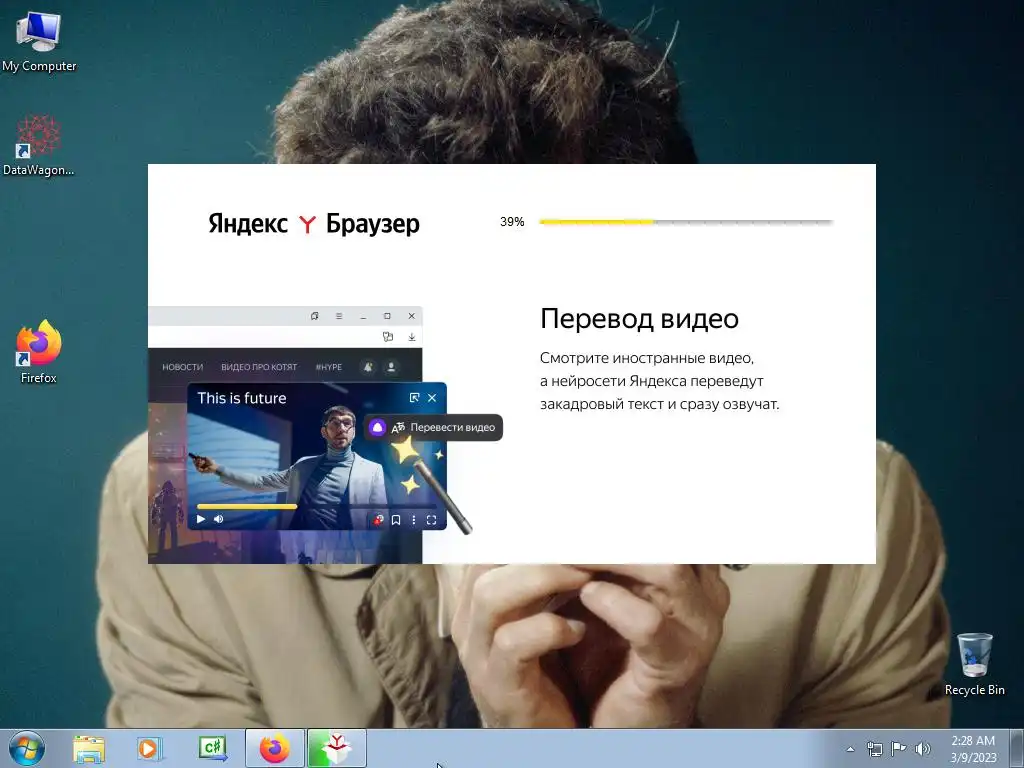The image size is (1024, 768).
Task: Click the purple Alice icon near Перевести видео
Action: click(x=377, y=428)
